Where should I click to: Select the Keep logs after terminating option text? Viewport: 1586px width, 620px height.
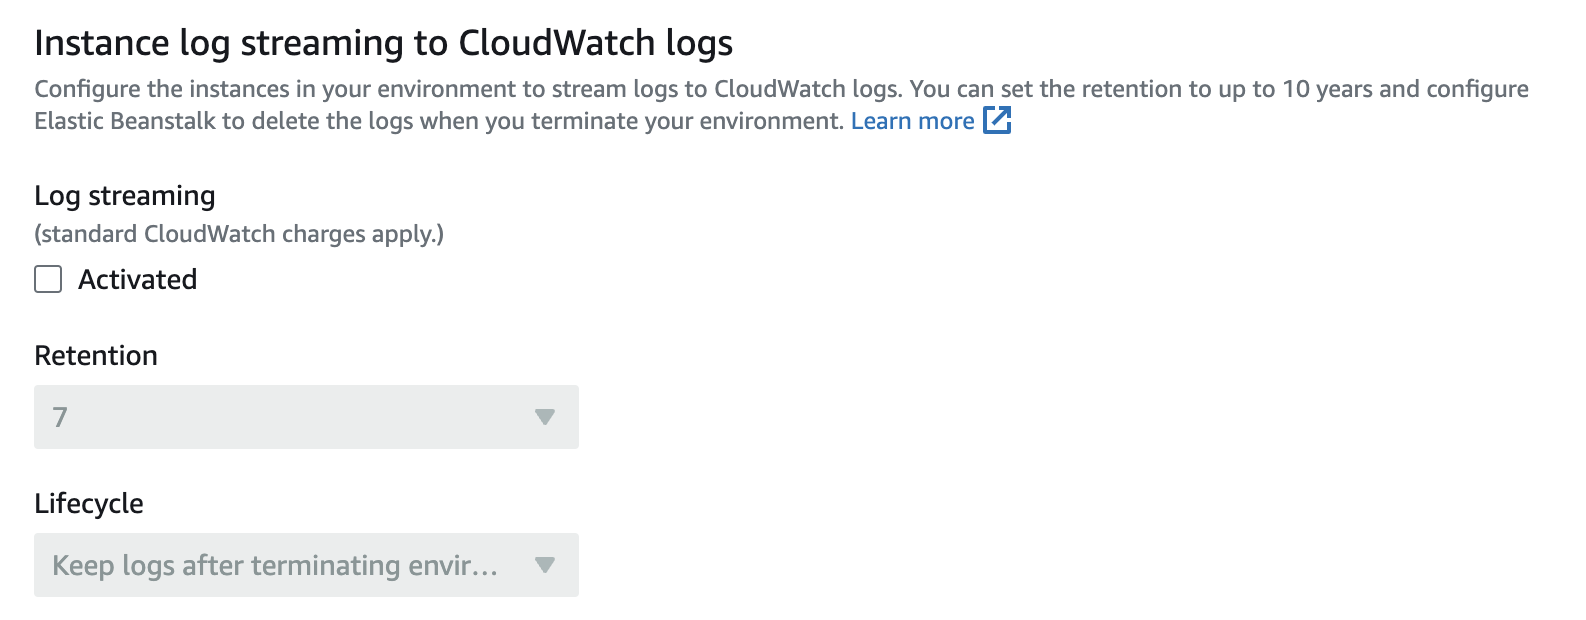click(275, 565)
